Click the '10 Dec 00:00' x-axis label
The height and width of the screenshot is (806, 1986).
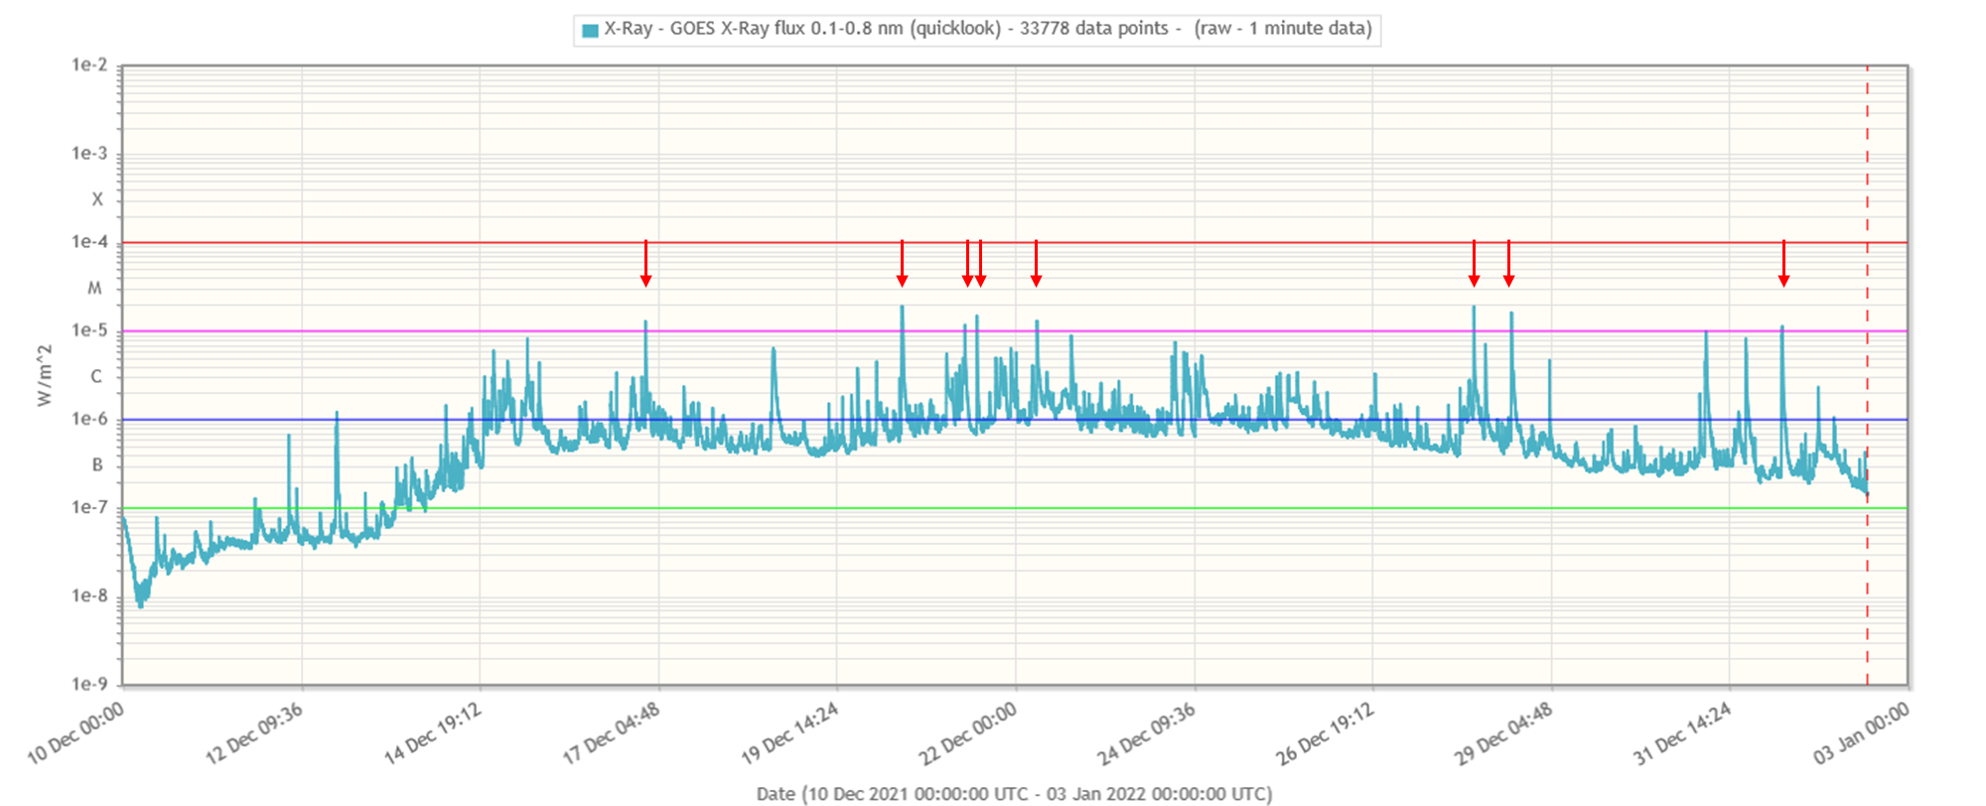click(x=76, y=733)
